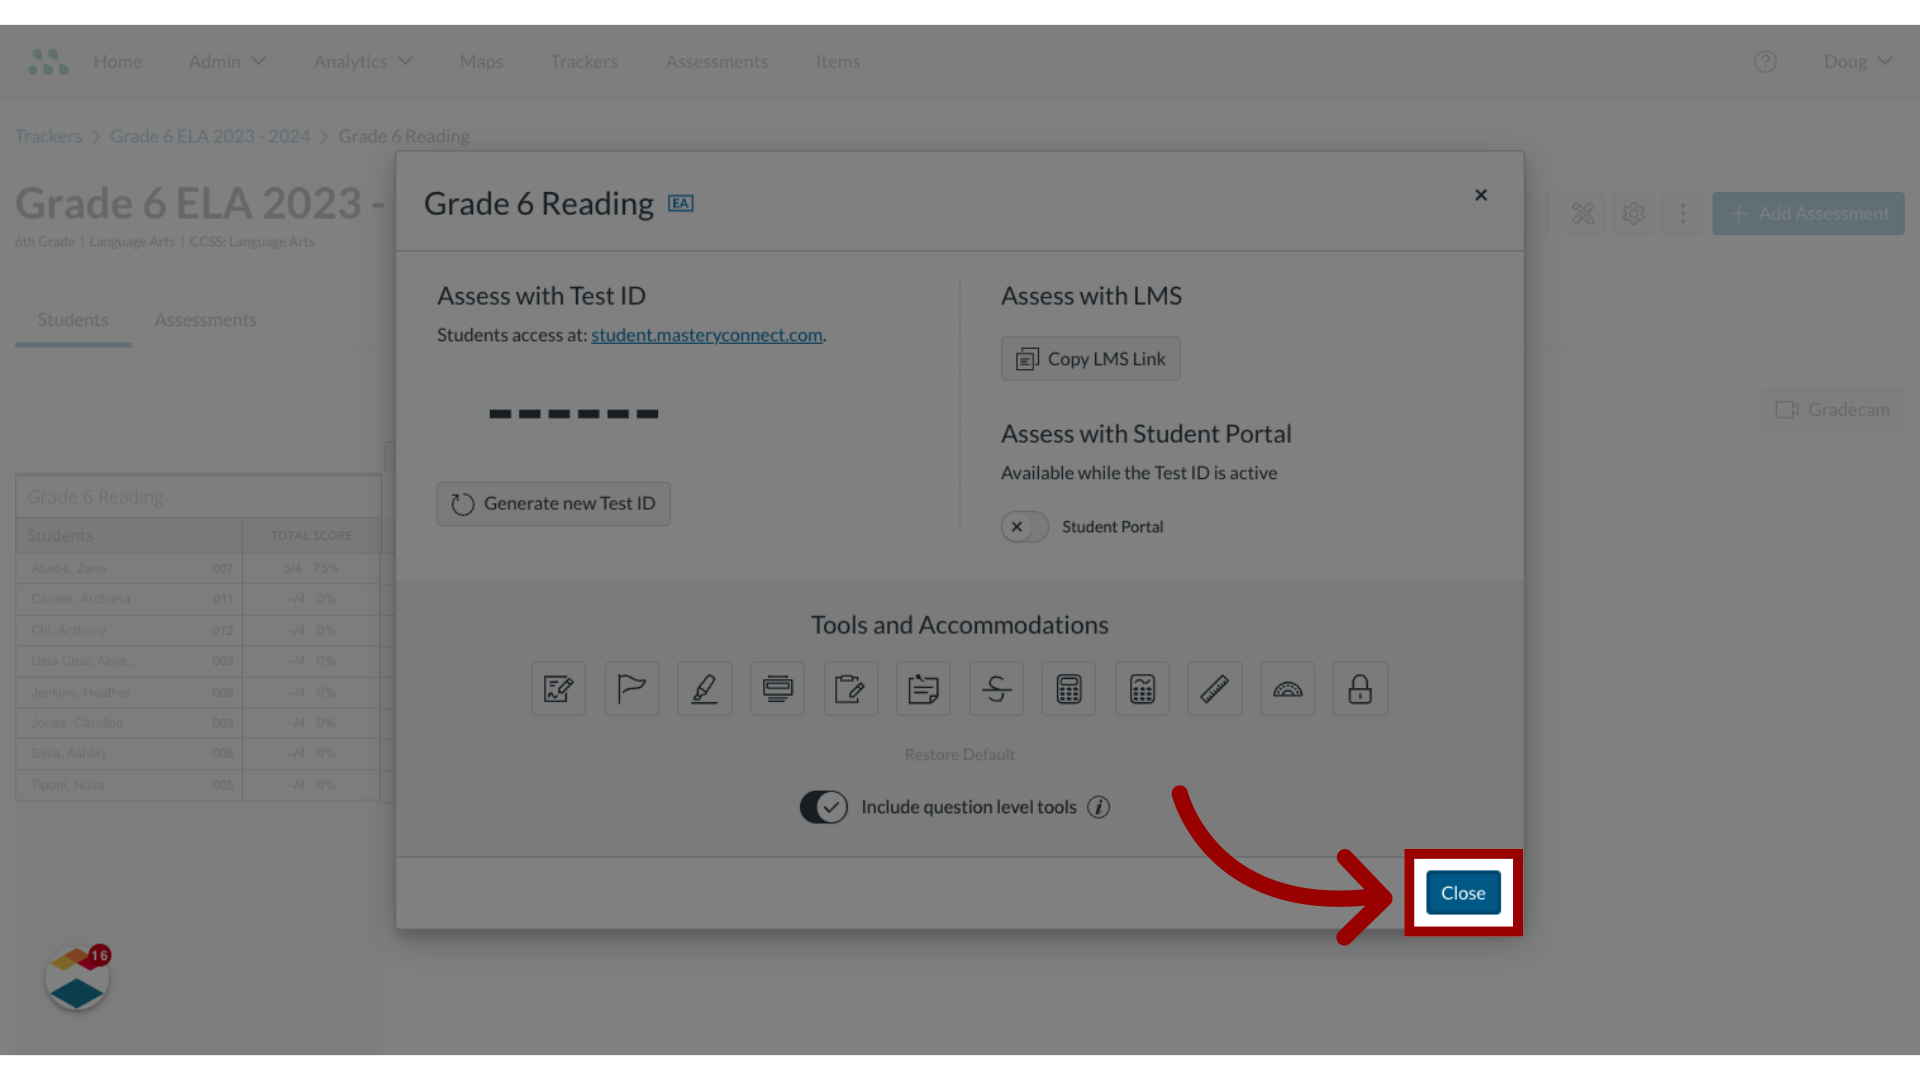This screenshot has width=1920, height=1080.
Task: Select the flag/bookmark tool icon
Action: (x=632, y=688)
